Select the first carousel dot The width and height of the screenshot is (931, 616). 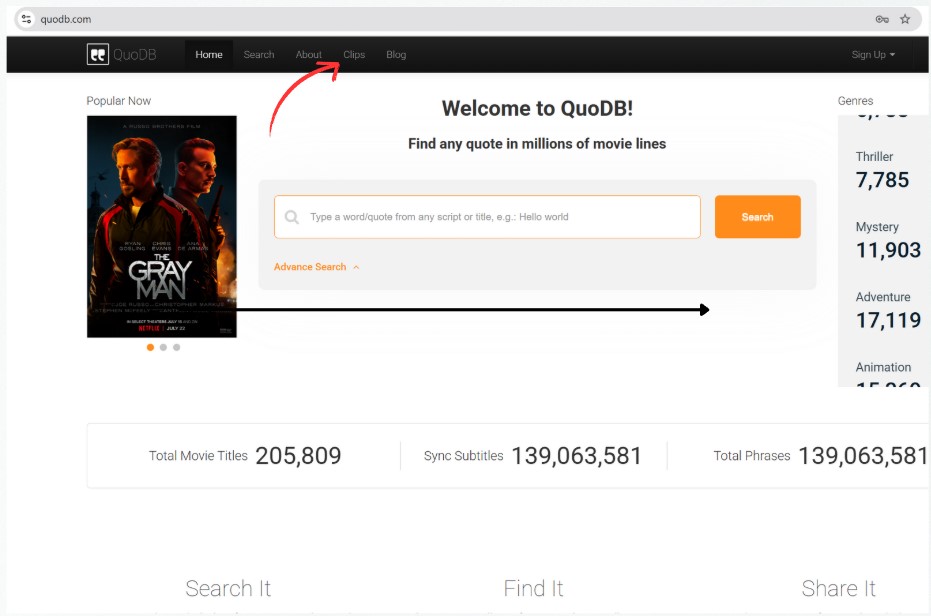point(150,348)
